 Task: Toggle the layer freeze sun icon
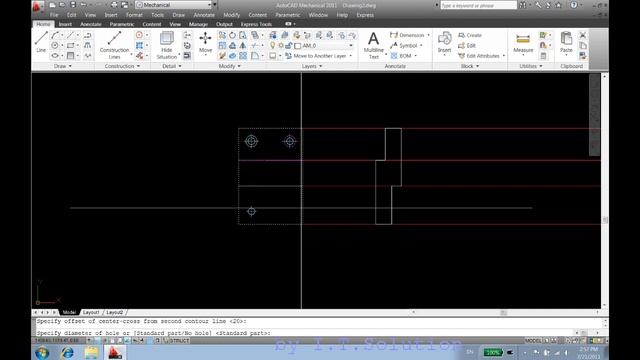point(281,45)
